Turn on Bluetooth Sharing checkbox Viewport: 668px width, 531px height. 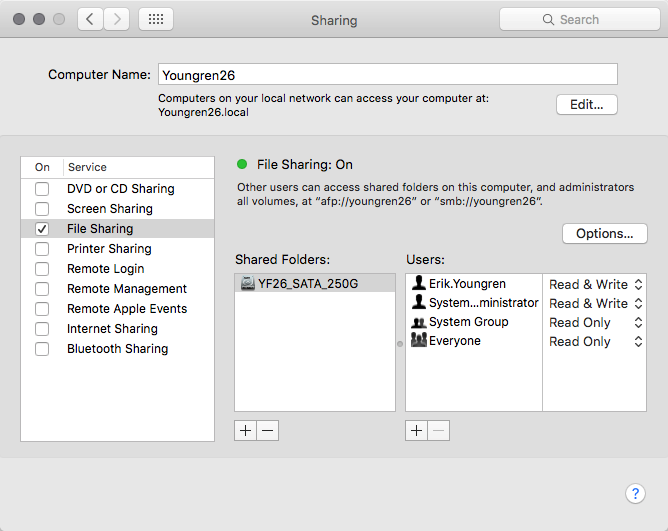(x=42, y=349)
